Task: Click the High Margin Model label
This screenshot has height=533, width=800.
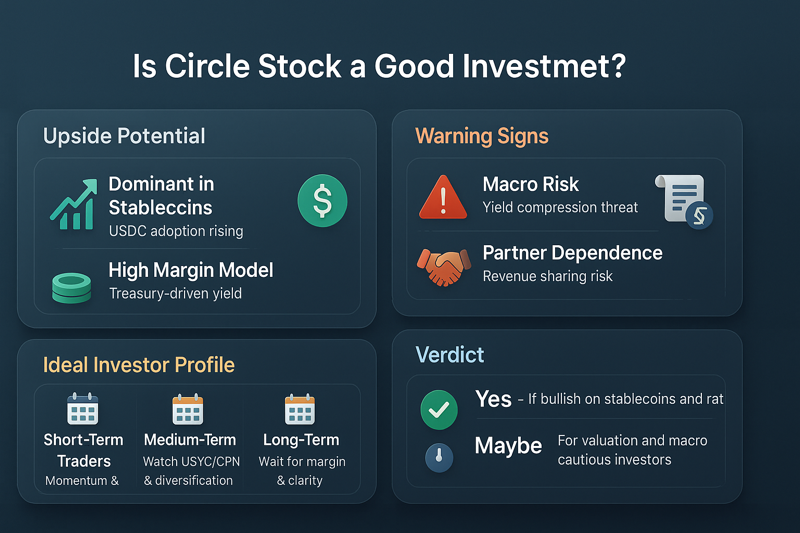Action: click(191, 270)
